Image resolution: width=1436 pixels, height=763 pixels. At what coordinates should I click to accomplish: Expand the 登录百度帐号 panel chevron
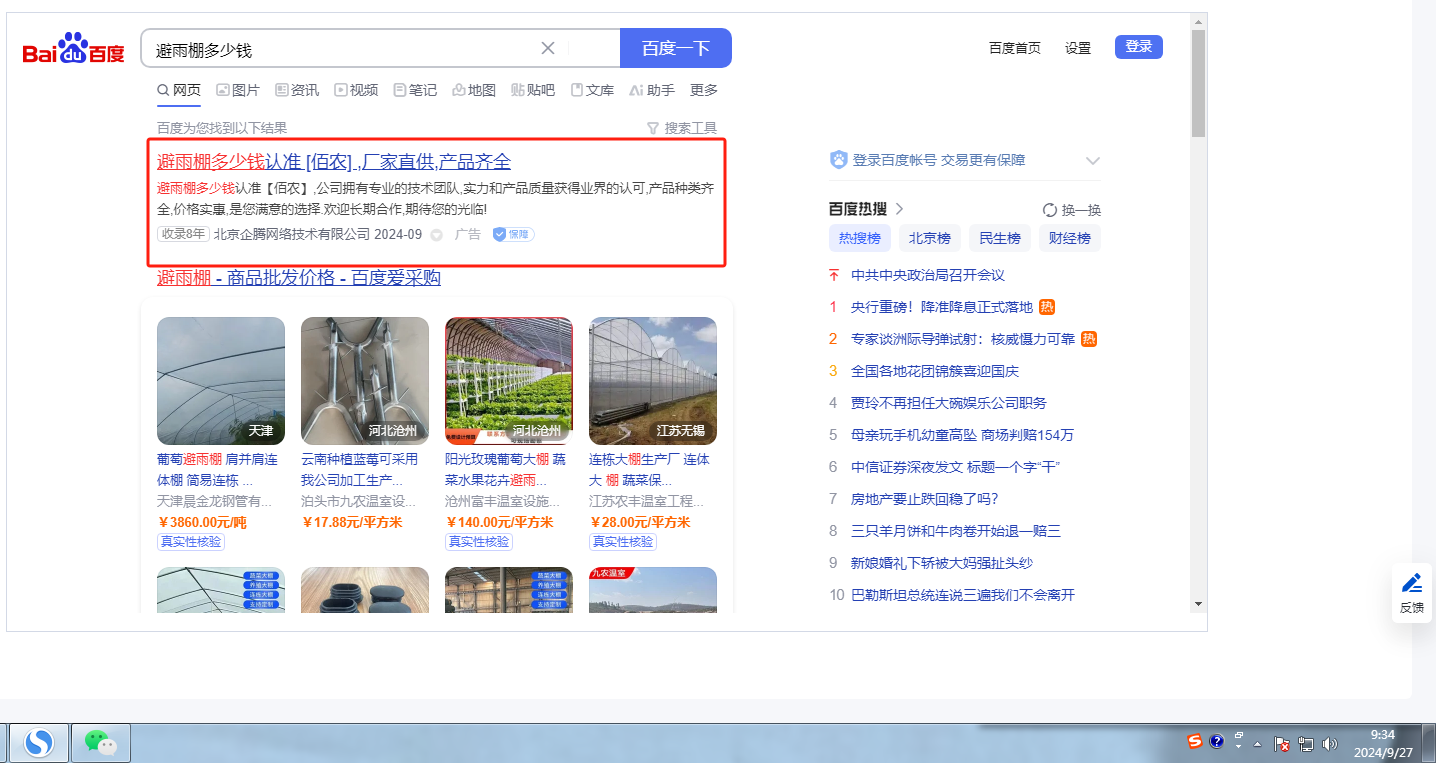pos(1093,161)
